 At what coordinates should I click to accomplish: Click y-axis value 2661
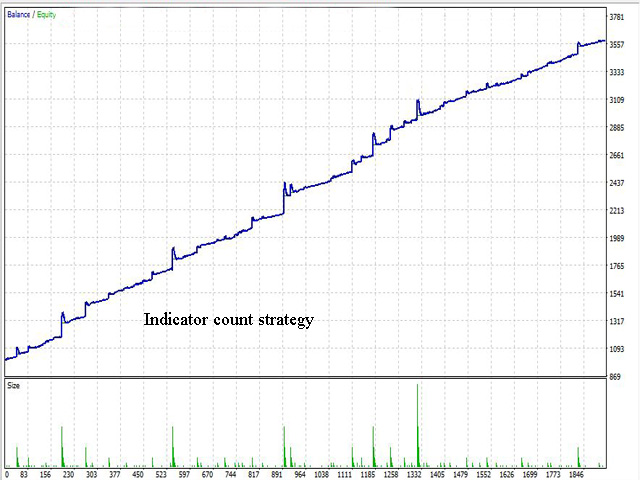[617, 156]
